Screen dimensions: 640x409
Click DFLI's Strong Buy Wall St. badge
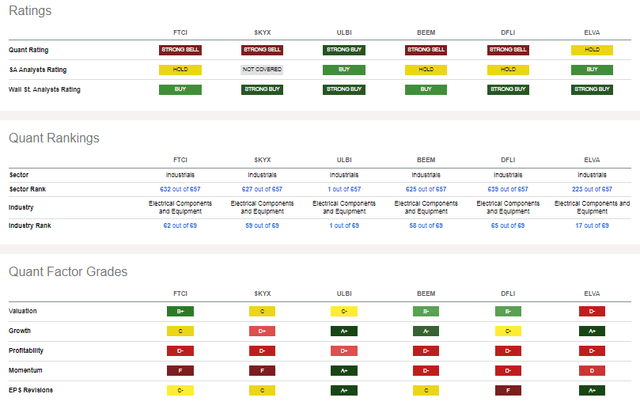(508, 89)
